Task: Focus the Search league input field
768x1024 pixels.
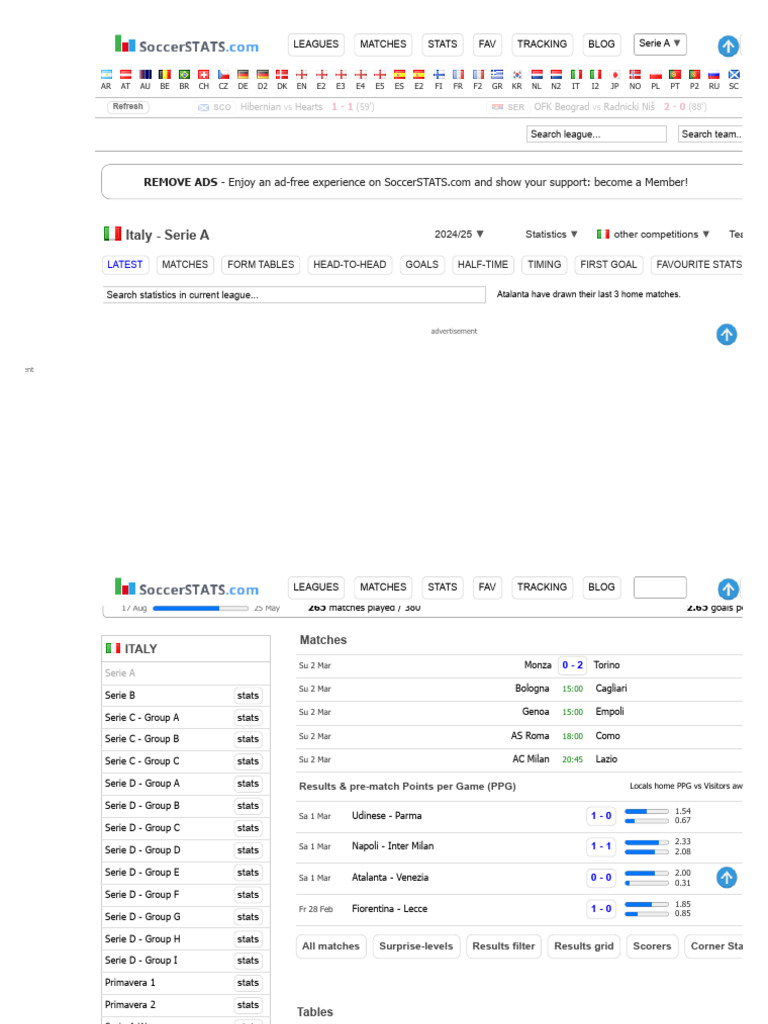Action: (x=596, y=134)
